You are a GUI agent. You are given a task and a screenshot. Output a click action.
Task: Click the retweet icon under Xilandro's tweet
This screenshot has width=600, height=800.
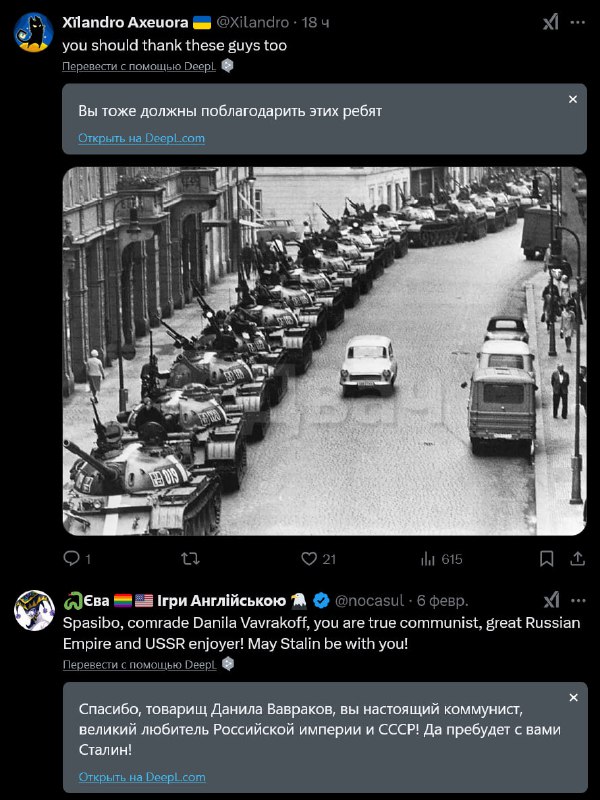pos(189,559)
